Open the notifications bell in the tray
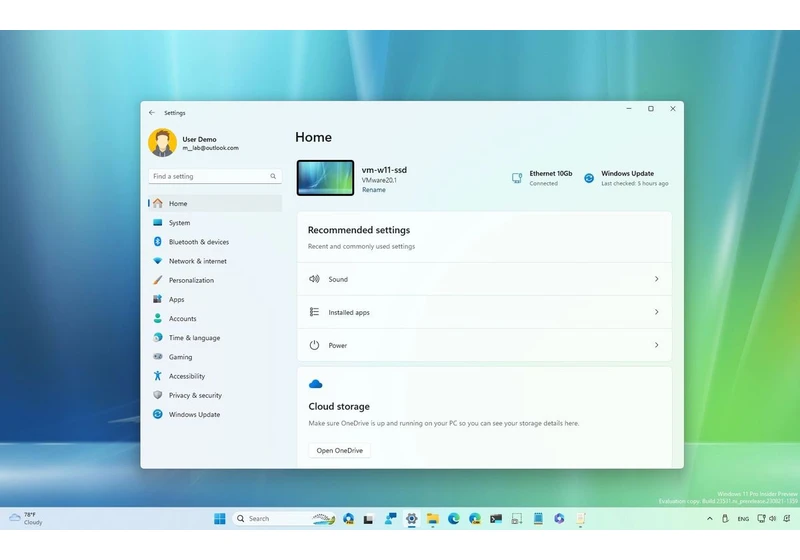 787,519
